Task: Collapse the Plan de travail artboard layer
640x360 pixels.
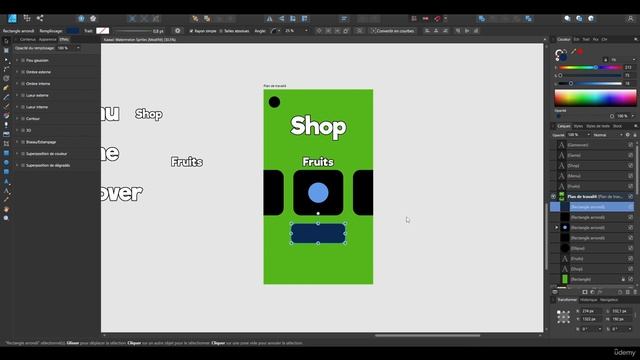Action: [x=553, y=196]
